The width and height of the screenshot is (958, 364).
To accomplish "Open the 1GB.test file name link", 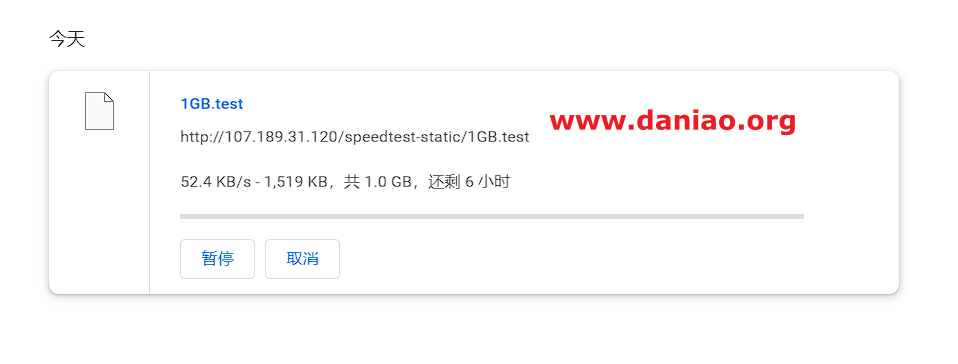I will 211,104.
